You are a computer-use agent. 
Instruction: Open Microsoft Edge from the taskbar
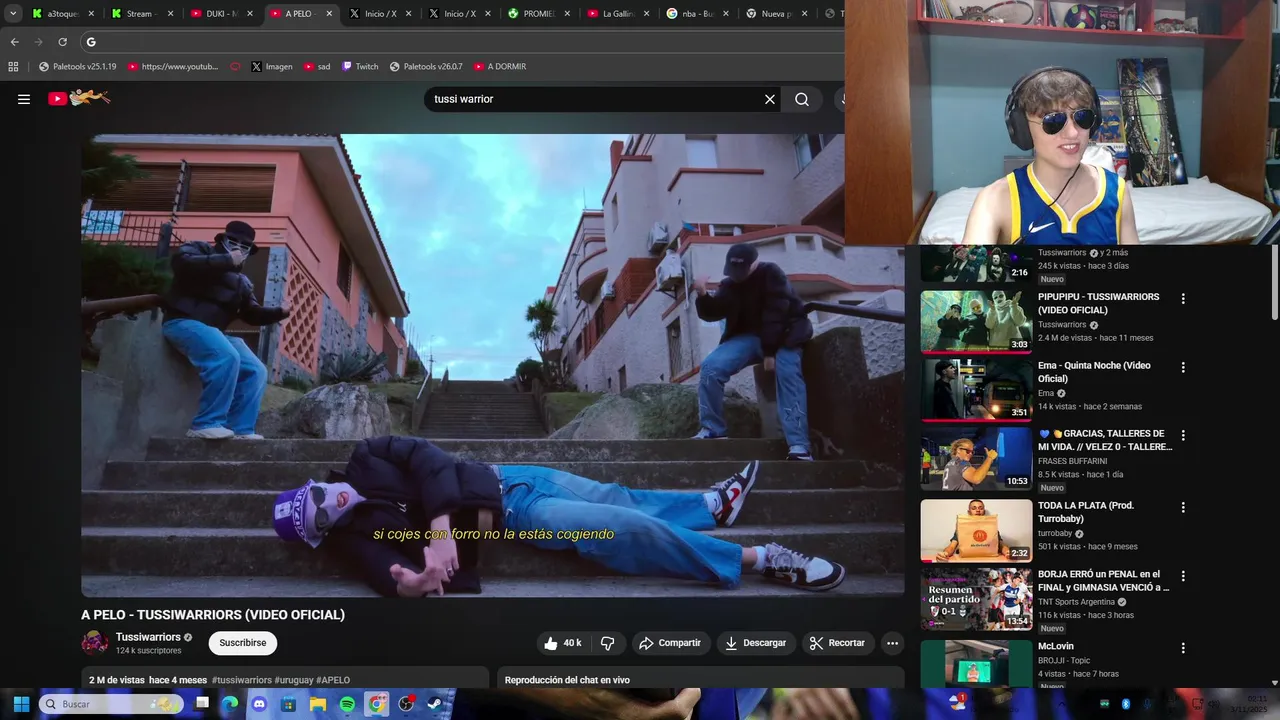(231, 704)
